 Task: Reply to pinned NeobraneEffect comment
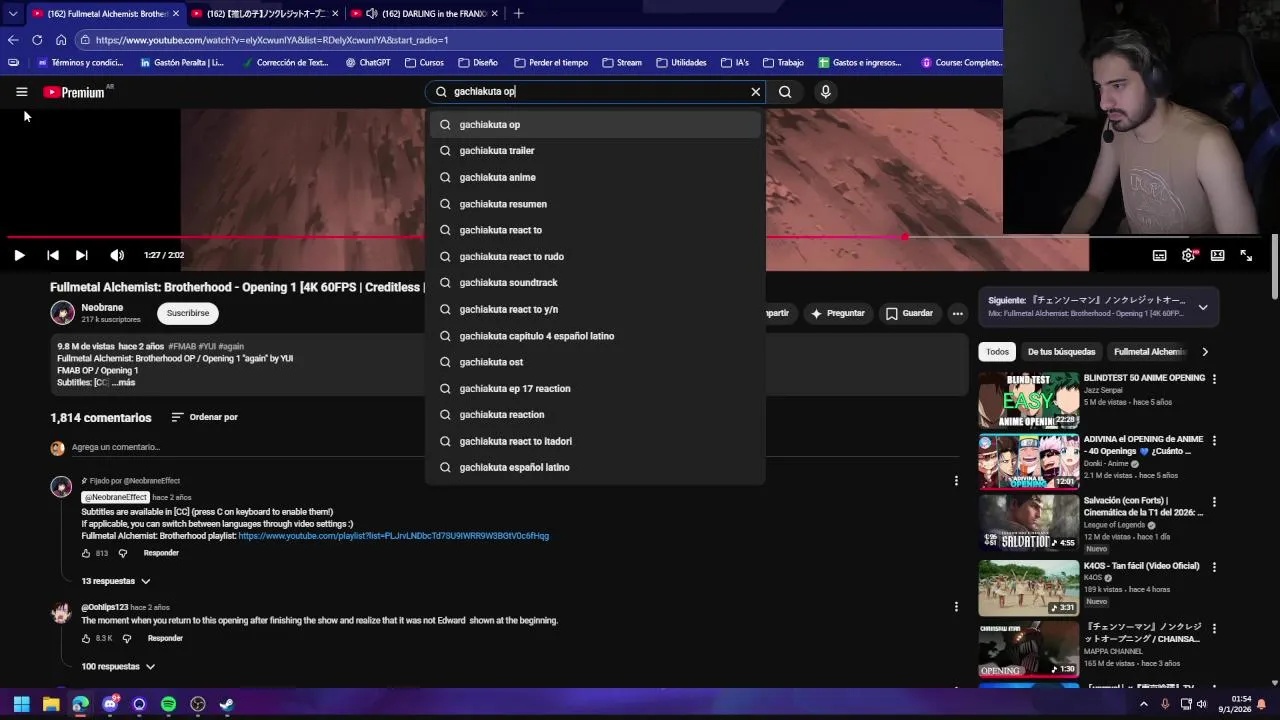click(x=161, y=553)
